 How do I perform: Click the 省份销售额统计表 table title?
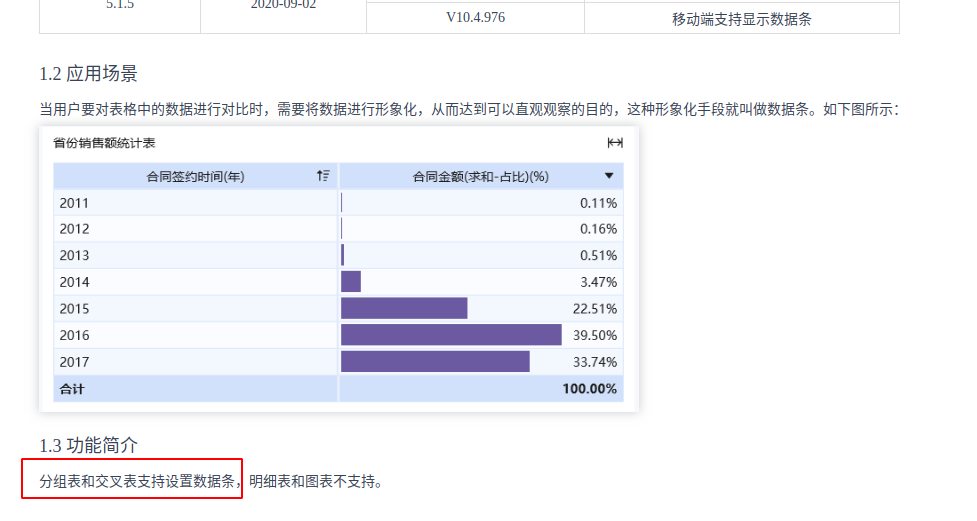[104, 143]
